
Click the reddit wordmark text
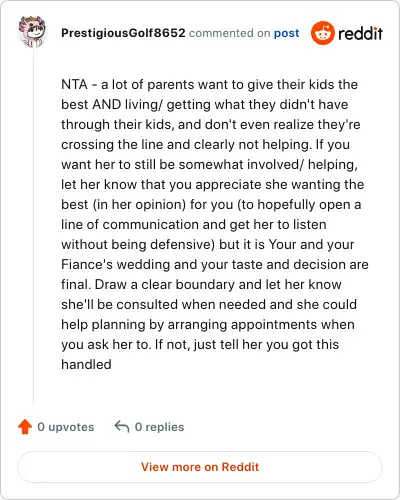(360, 33)
